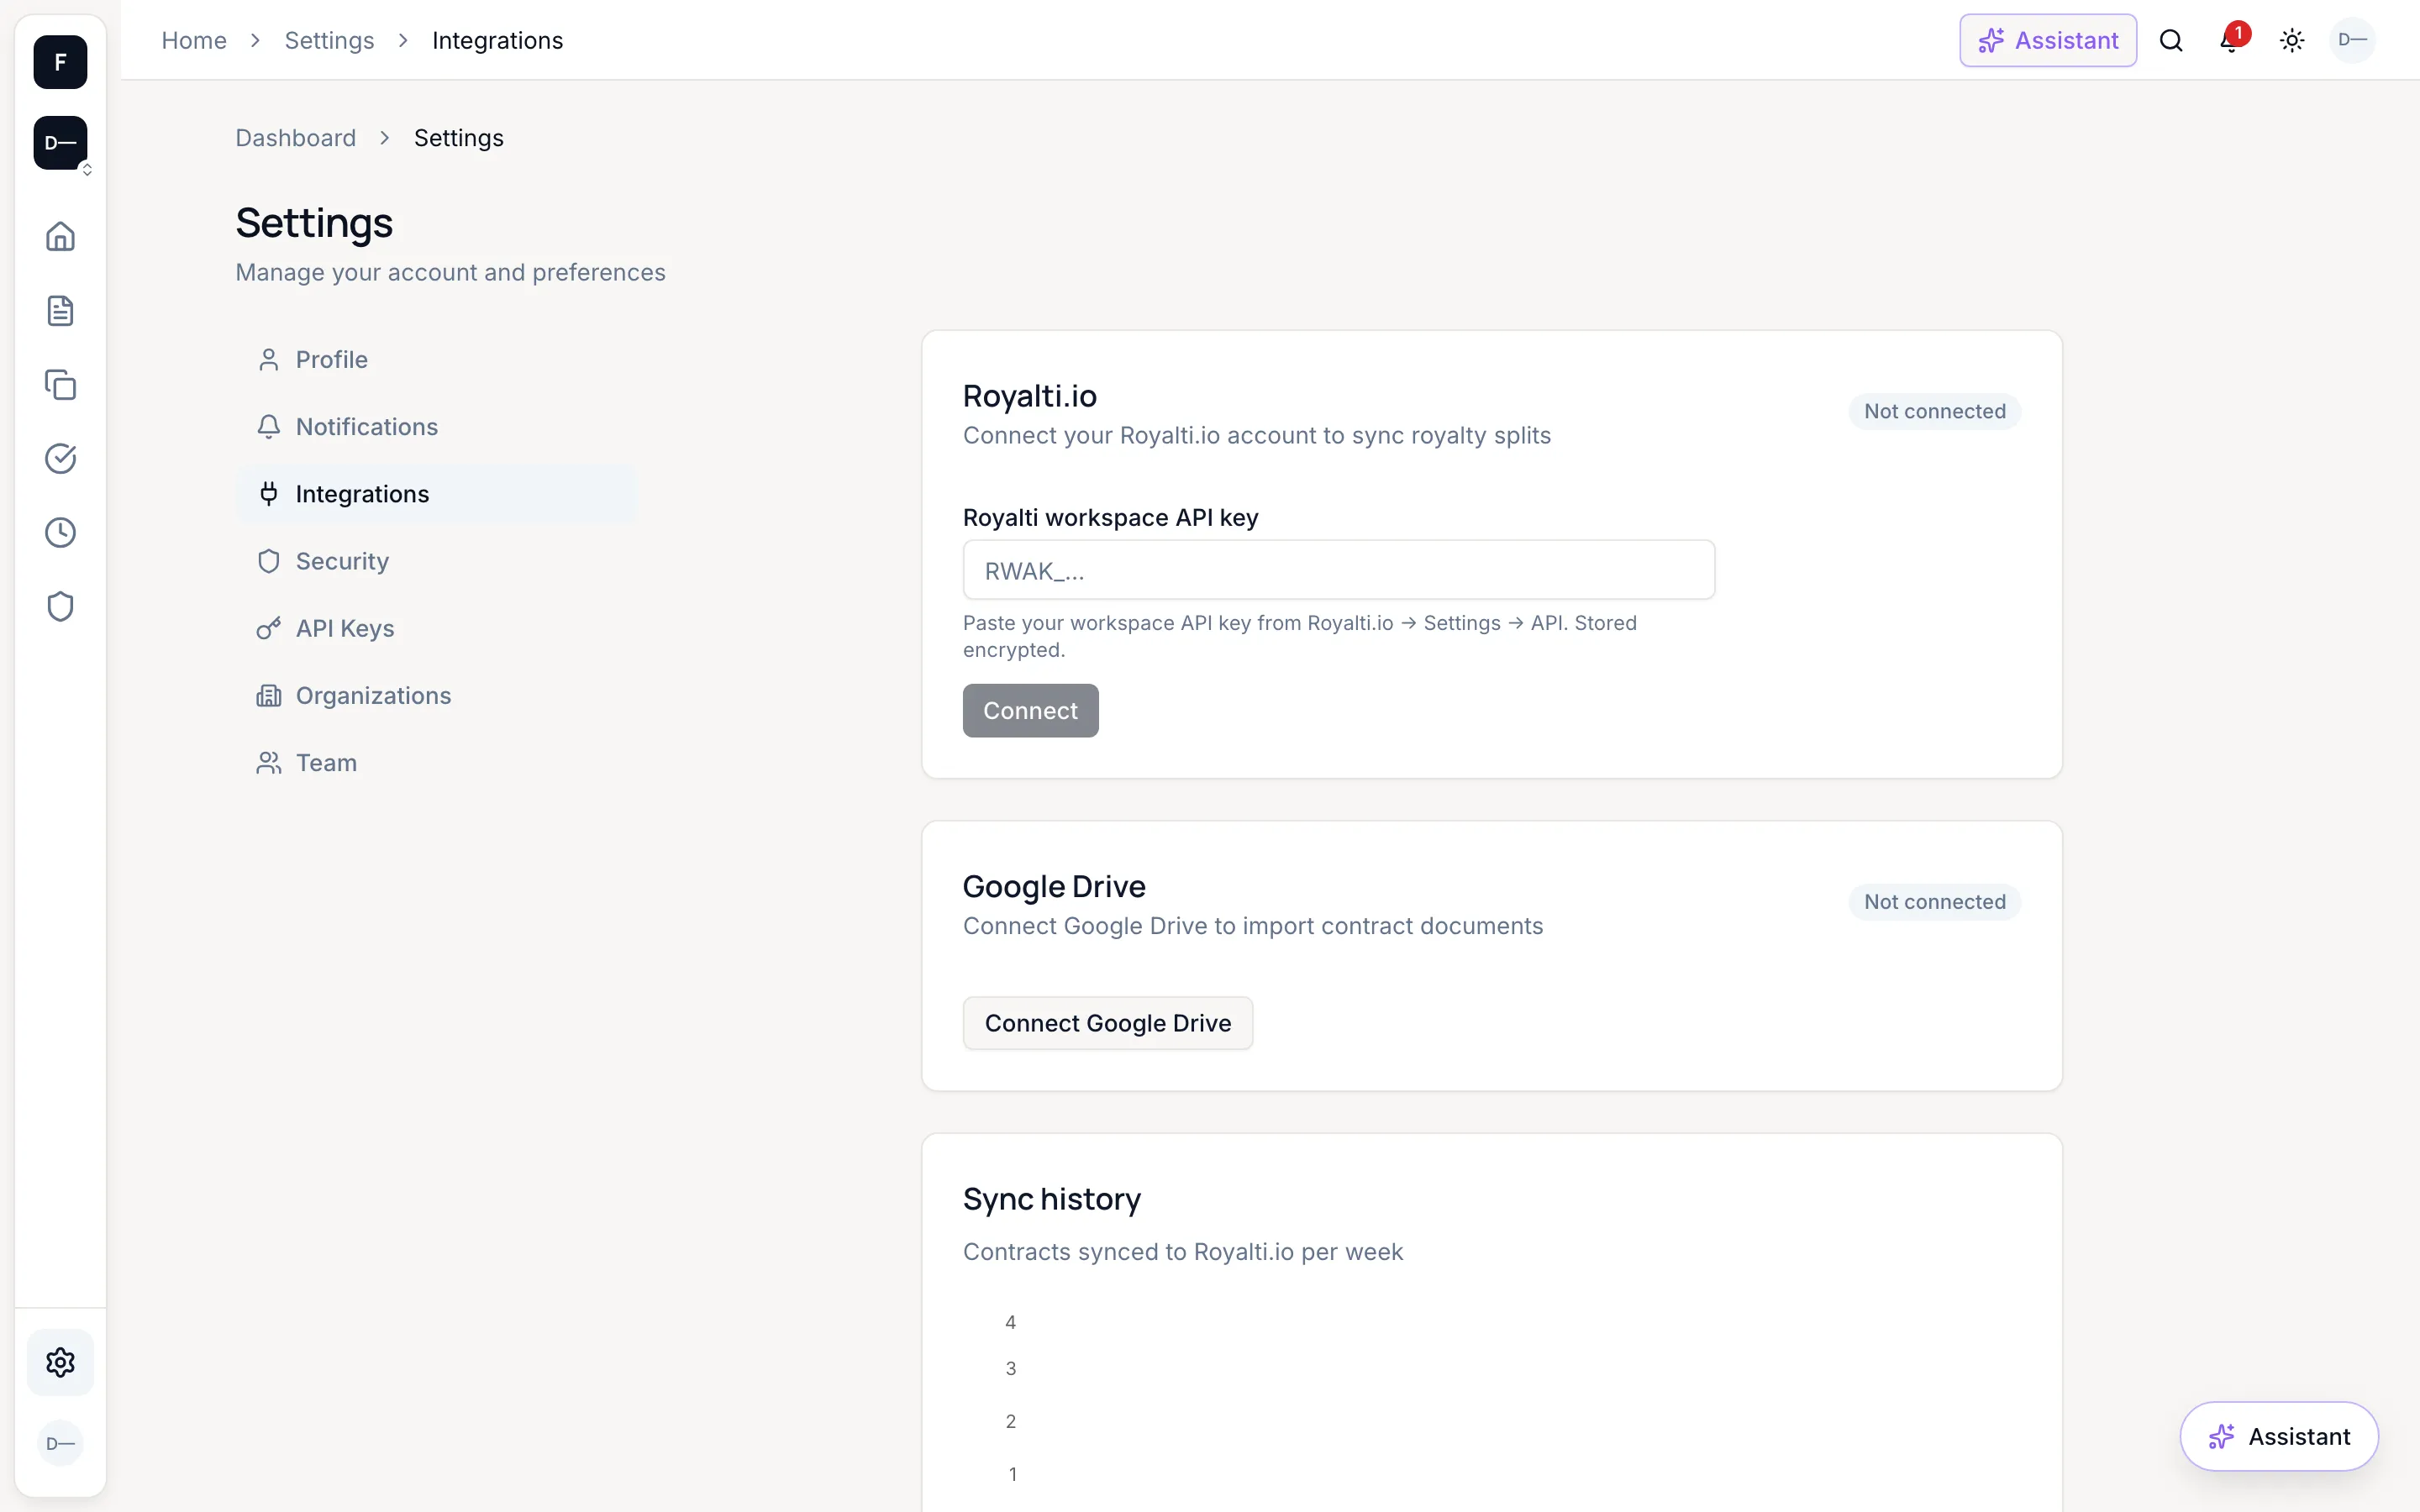Click the Settings breadcrumb below top bar
2420x1512 pixels.
pyautogui.click(x=458, y=138)
